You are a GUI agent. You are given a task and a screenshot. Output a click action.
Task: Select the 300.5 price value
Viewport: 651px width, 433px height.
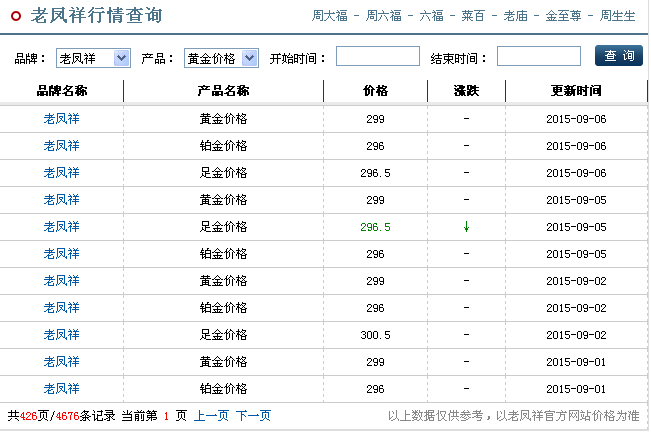(x=375, y=335)
